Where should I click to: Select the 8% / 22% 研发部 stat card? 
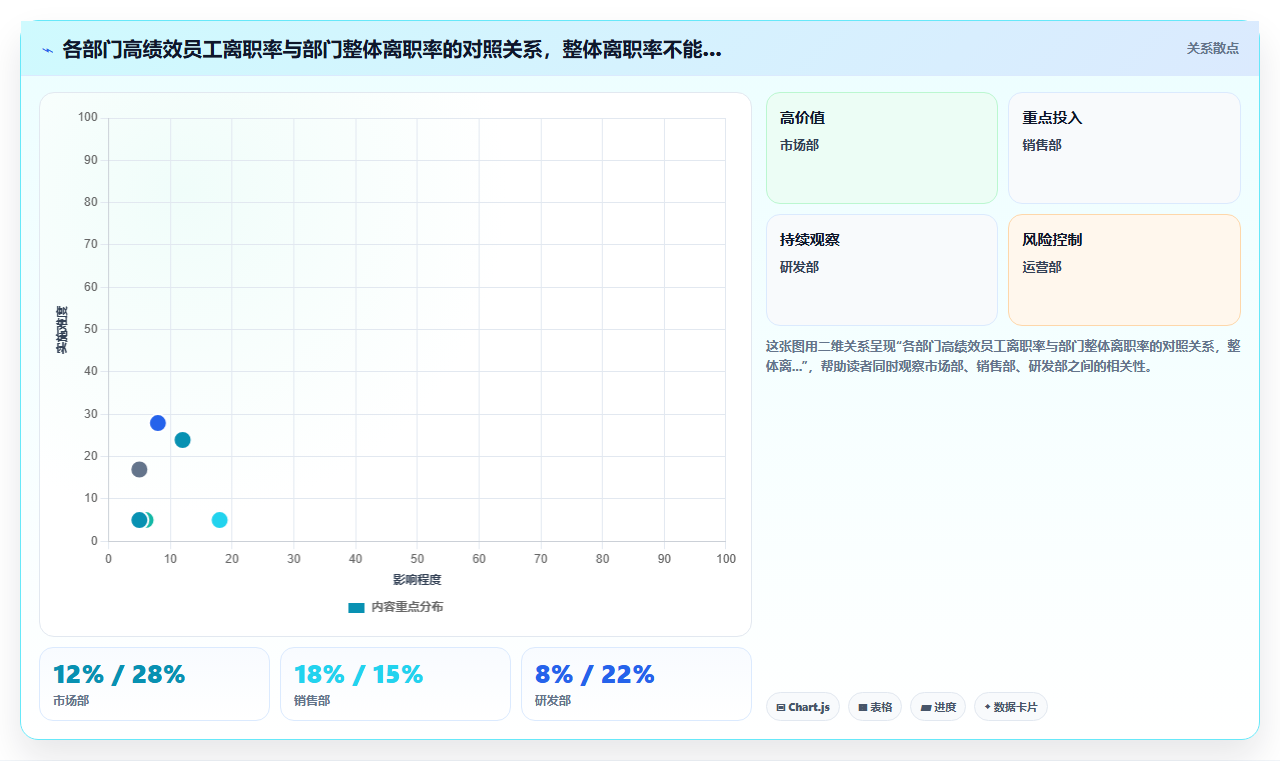pos(636,684)
